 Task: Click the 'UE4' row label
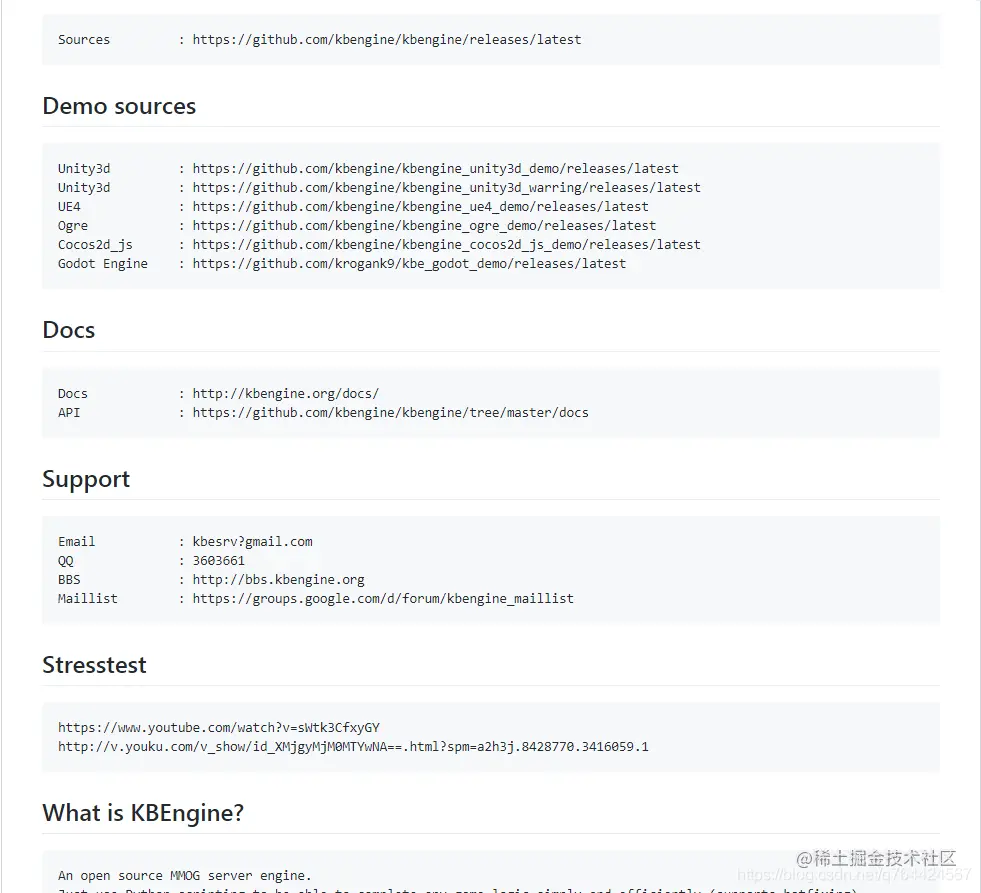[69, 207]
